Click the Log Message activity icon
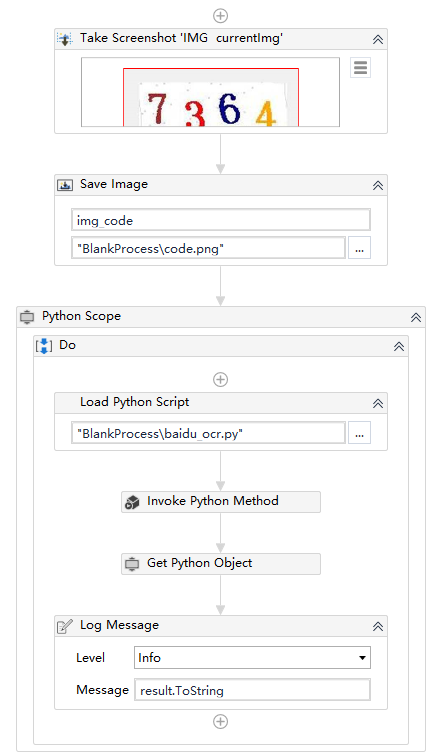The image size is (437, 755). (x=64, y=626)
